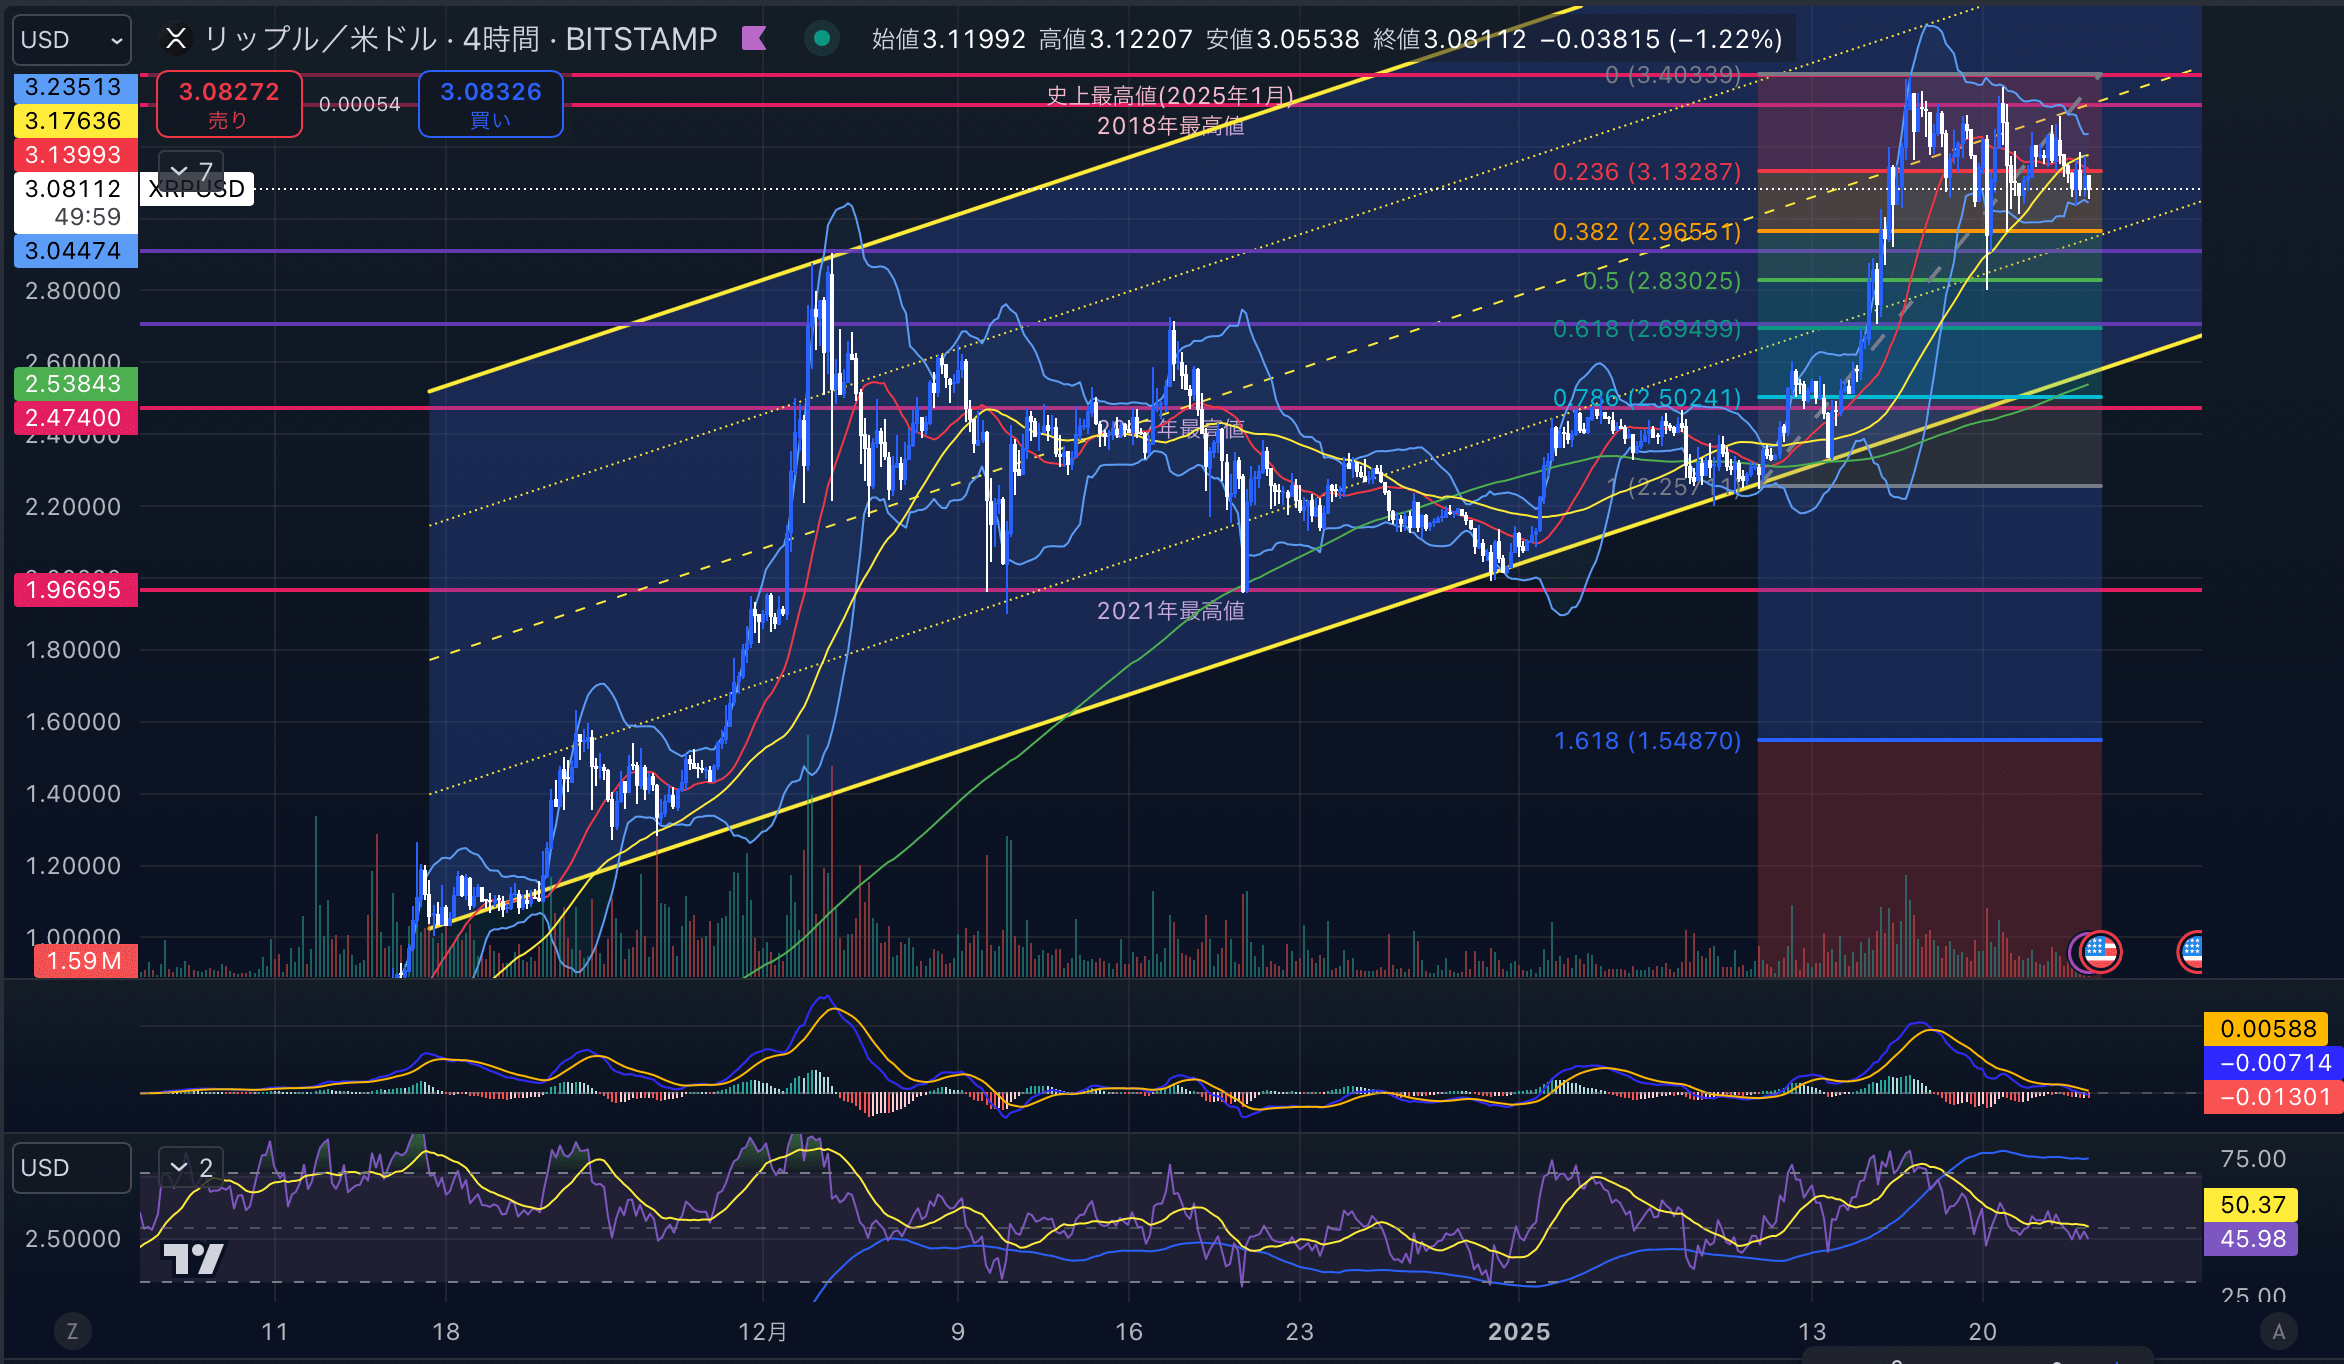Open the TradingView logo at bottom-left
This screenshot has height=1364, width=2344.
[193, 1258]
